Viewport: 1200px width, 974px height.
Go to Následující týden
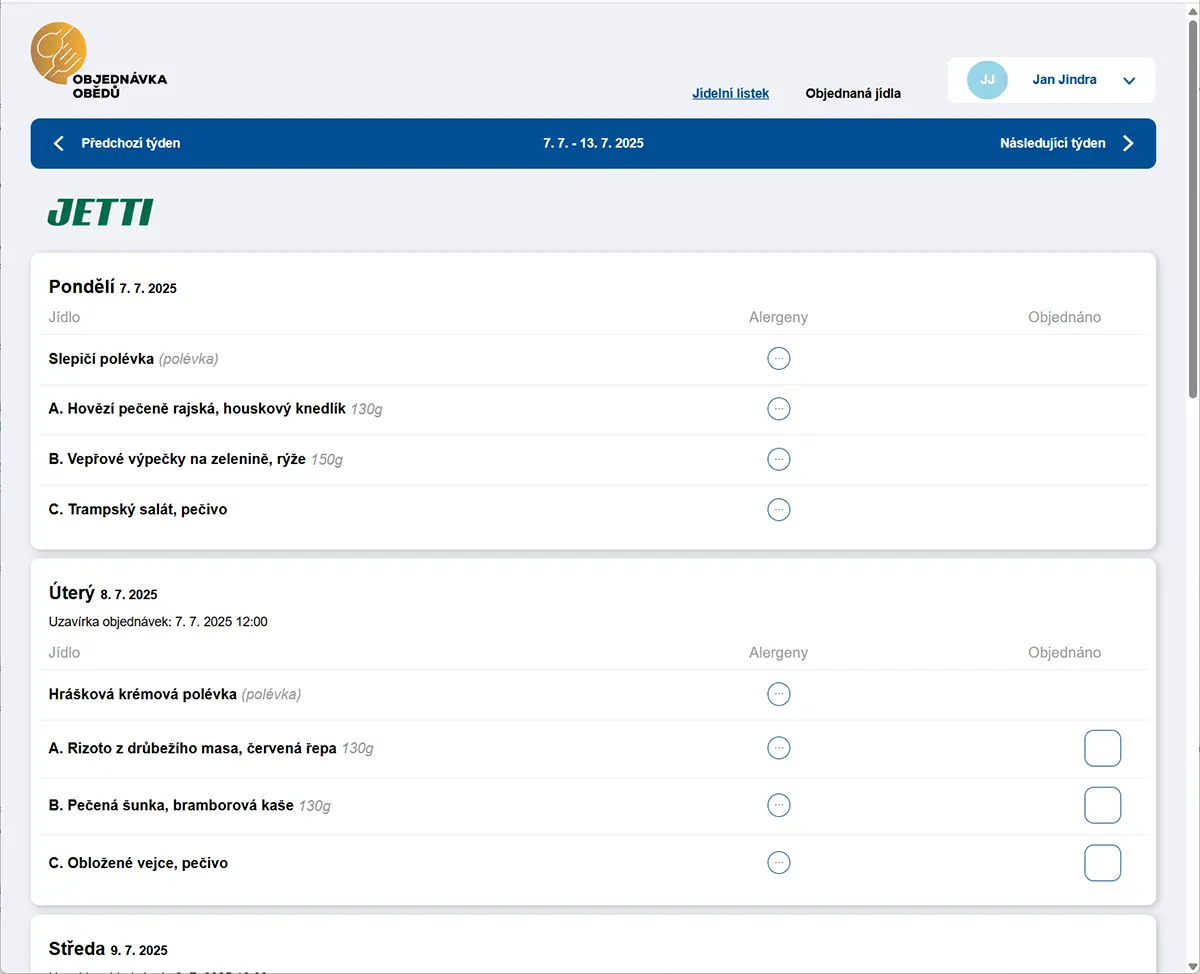[1066, 143]
